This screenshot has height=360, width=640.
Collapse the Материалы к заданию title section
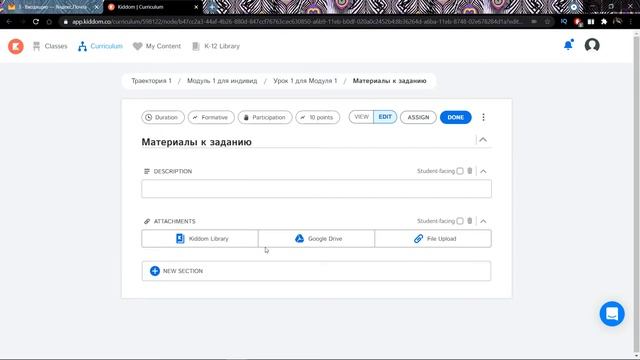[483, 140]
